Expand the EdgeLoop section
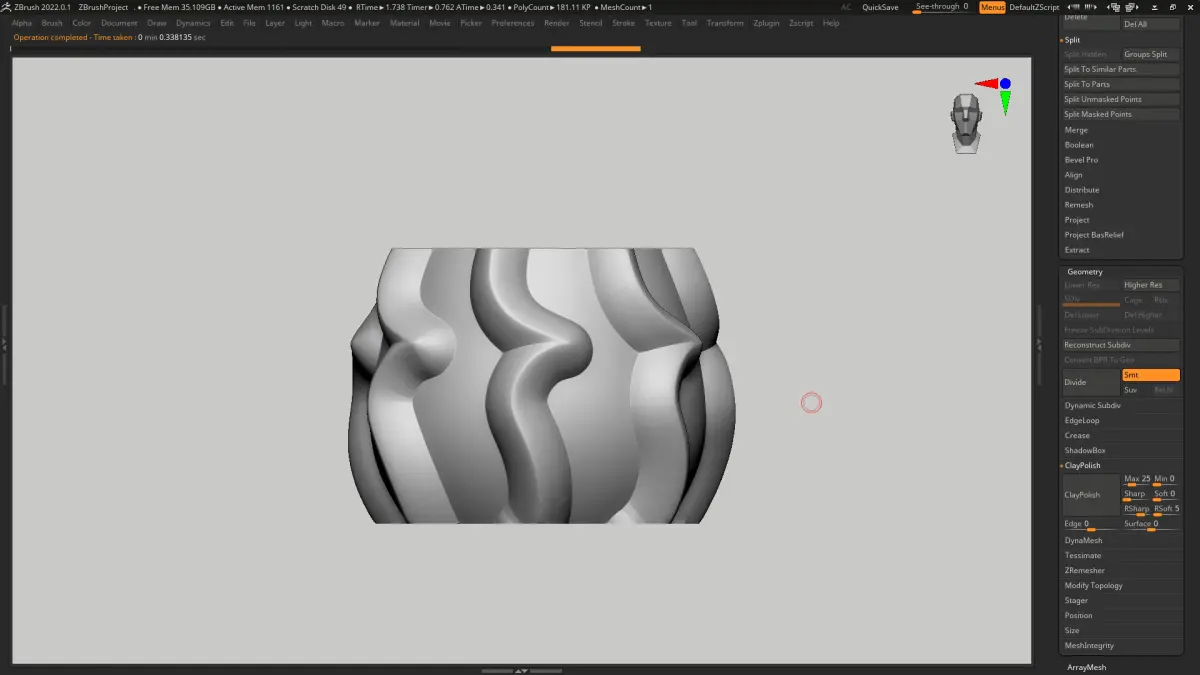 pyautogui.click(x=1082, y=420)
